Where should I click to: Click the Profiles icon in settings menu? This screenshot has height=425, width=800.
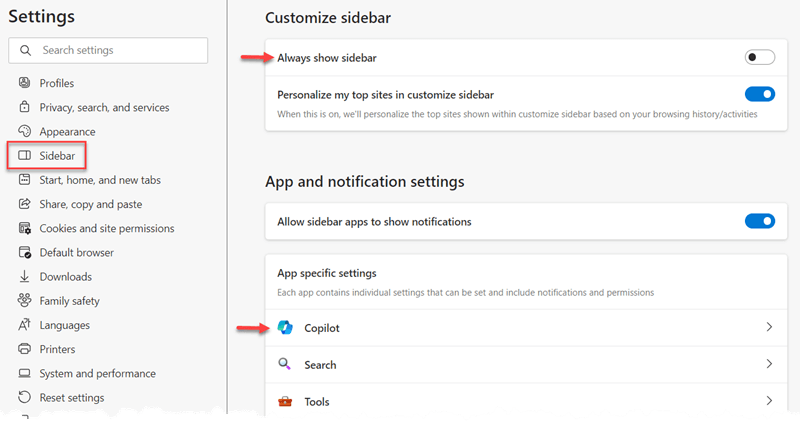click(x=25, y=83)
